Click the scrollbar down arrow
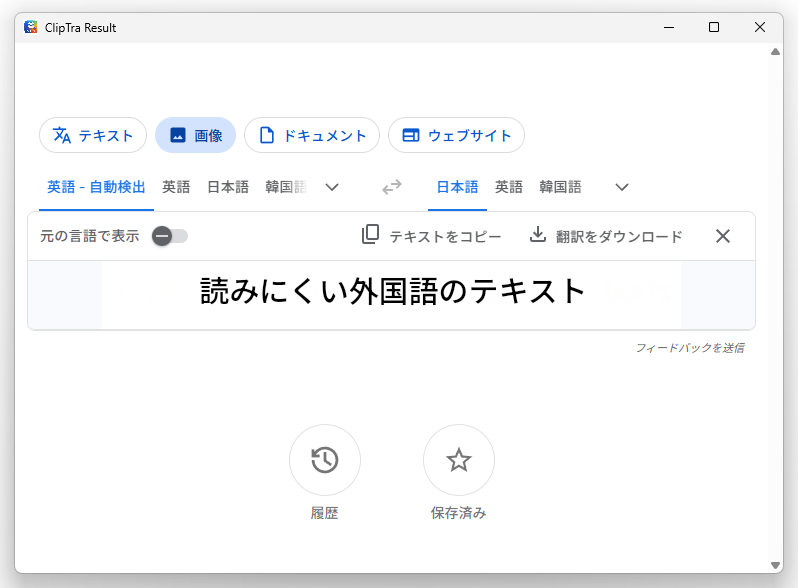 click(x=776, y=565)
